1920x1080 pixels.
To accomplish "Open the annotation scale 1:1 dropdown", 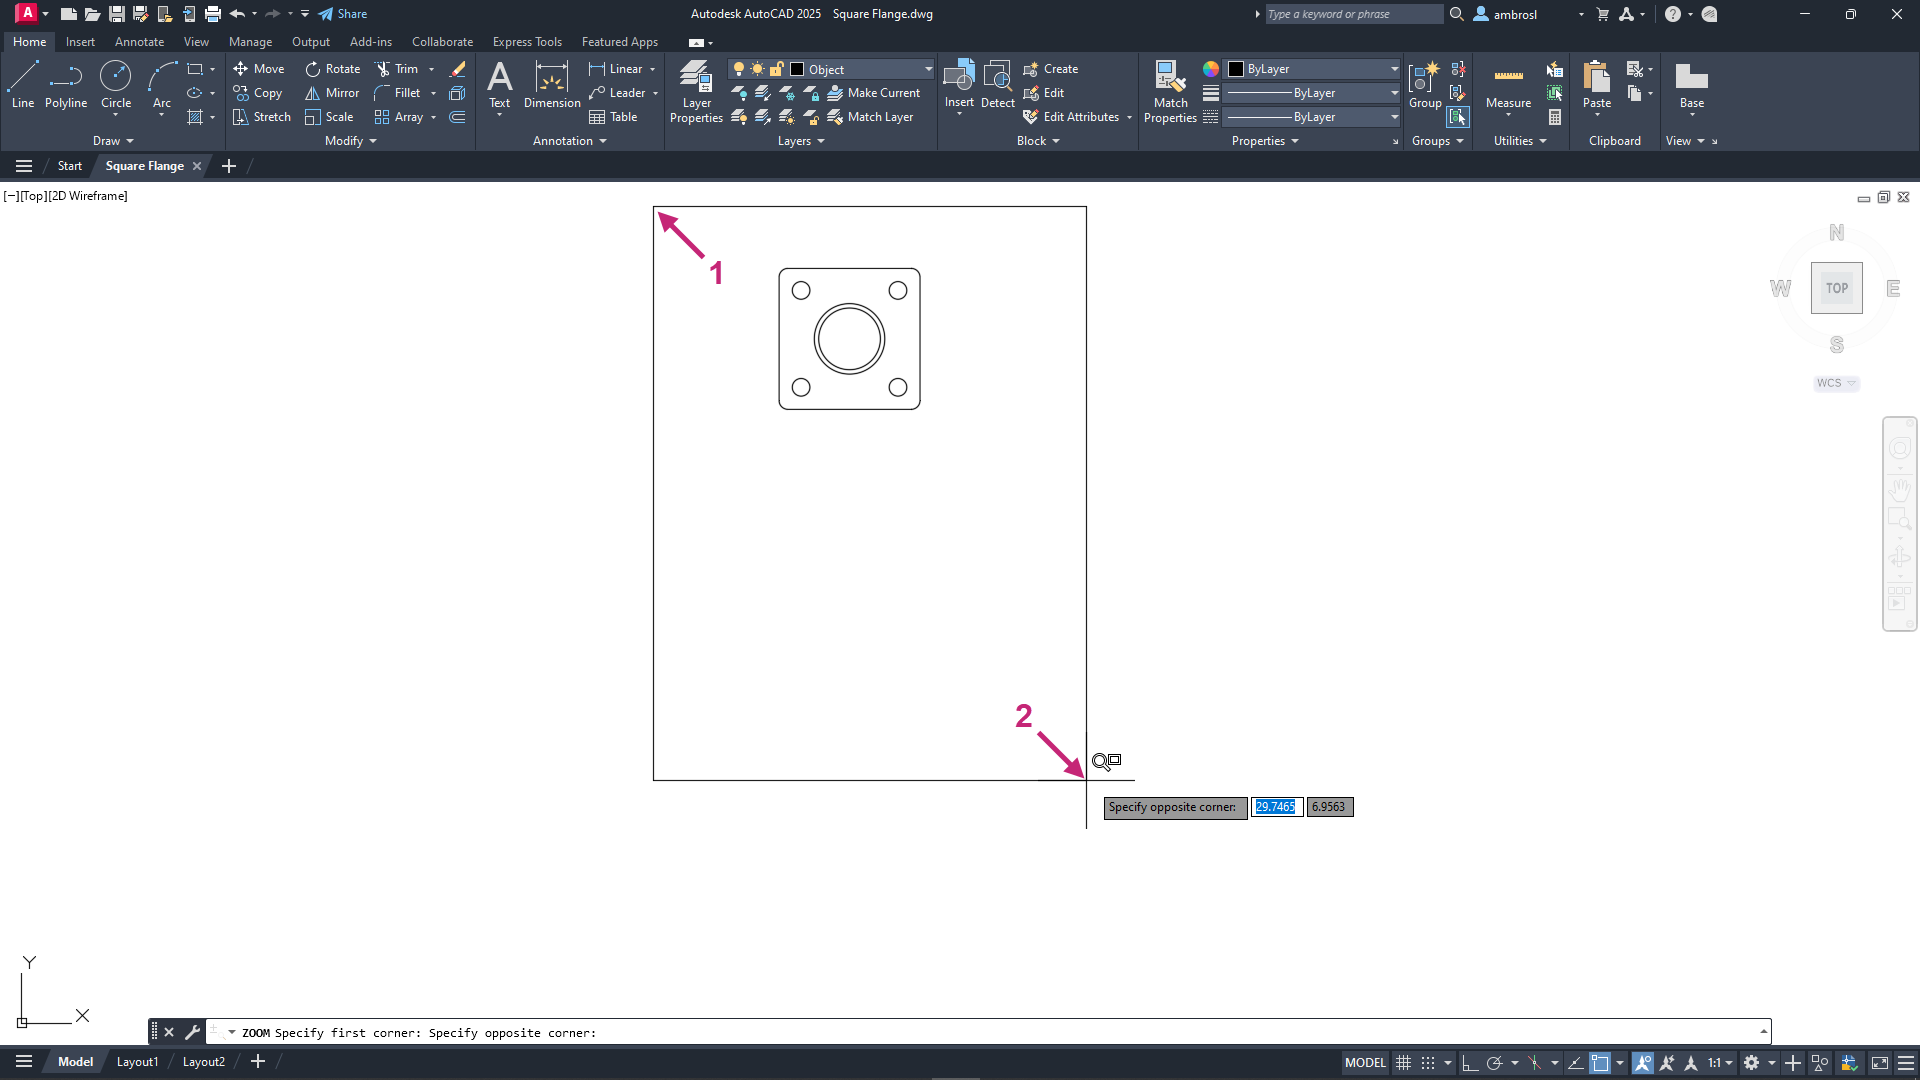I will pos(1720,1063).
